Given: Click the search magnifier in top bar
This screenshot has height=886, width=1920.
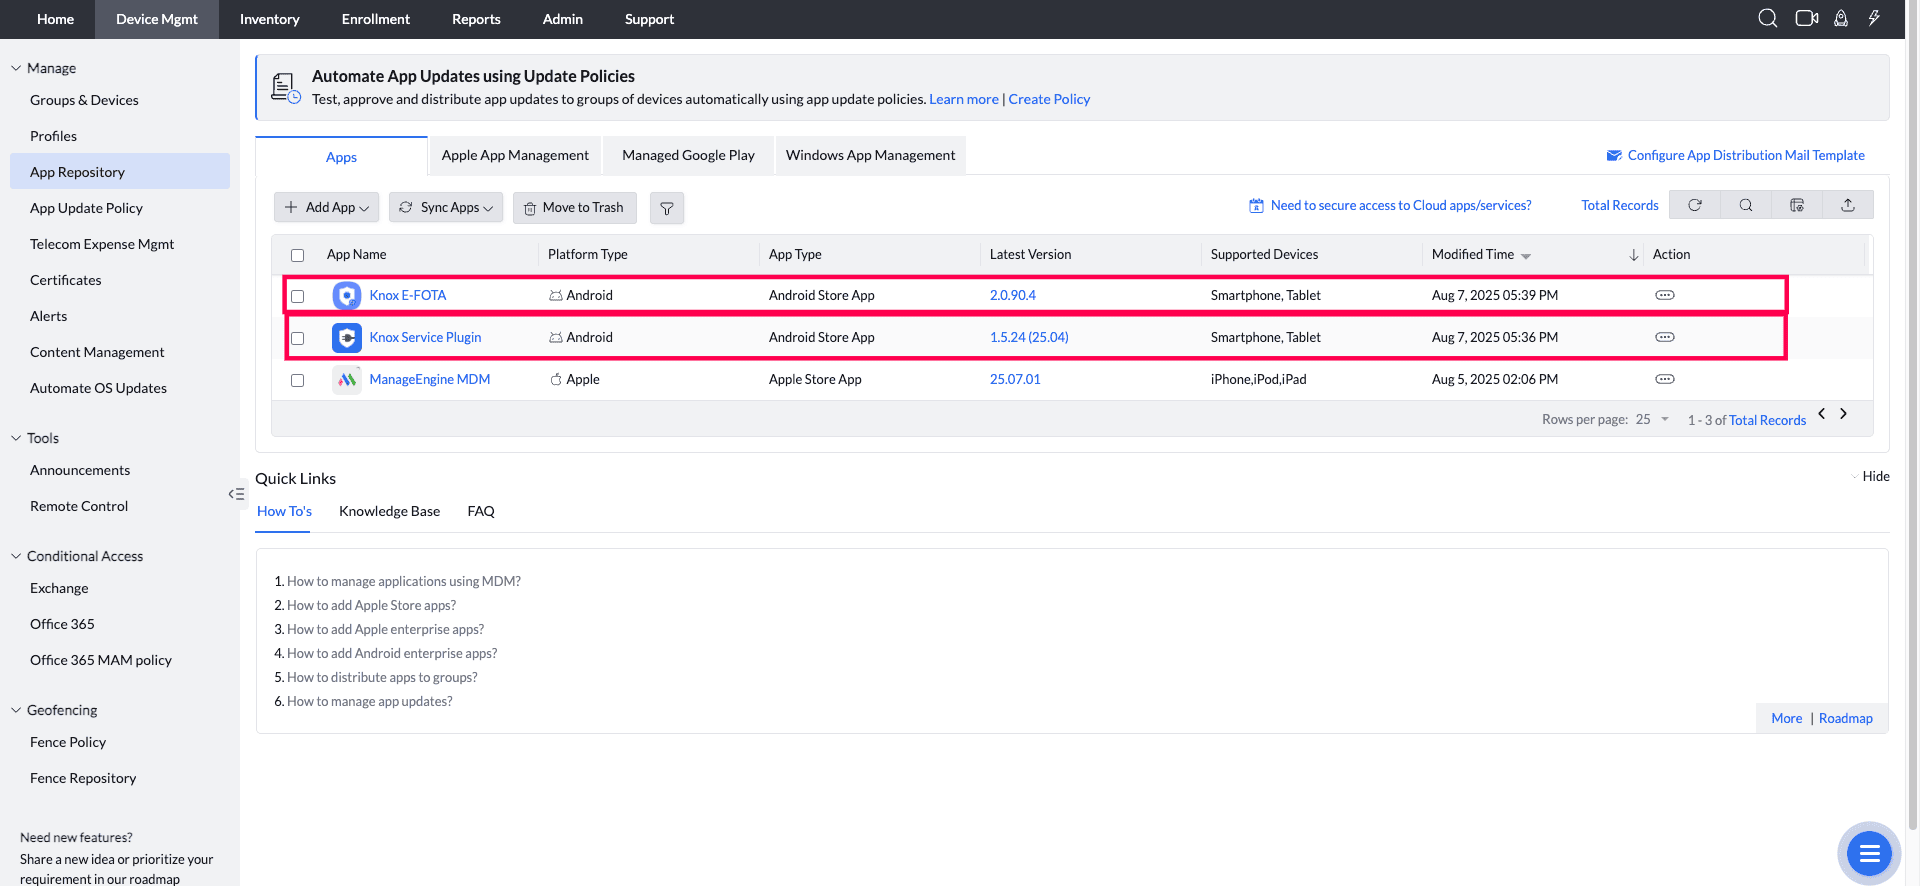Looking at the screenshot, I should tap(1767, 19).
